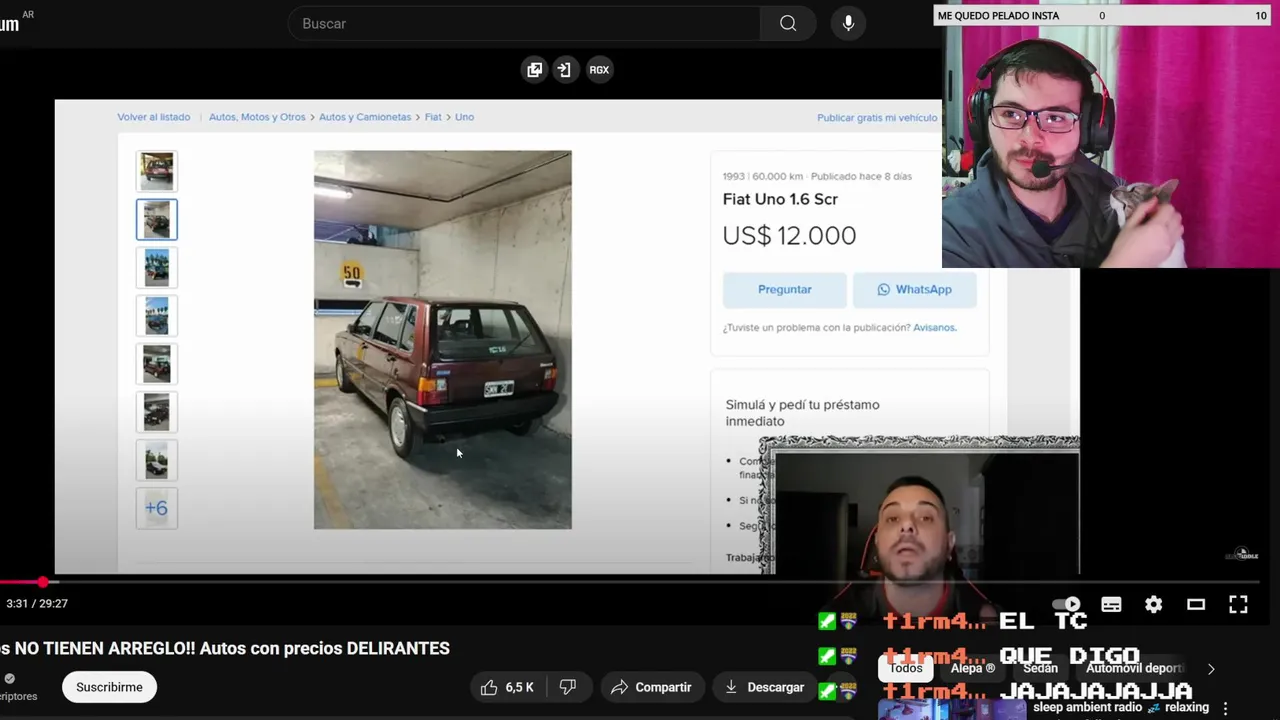Select the fifth car photo thumbnail
The height and width of the screenshot is (720, 1280).
click(x=157, y=363)
